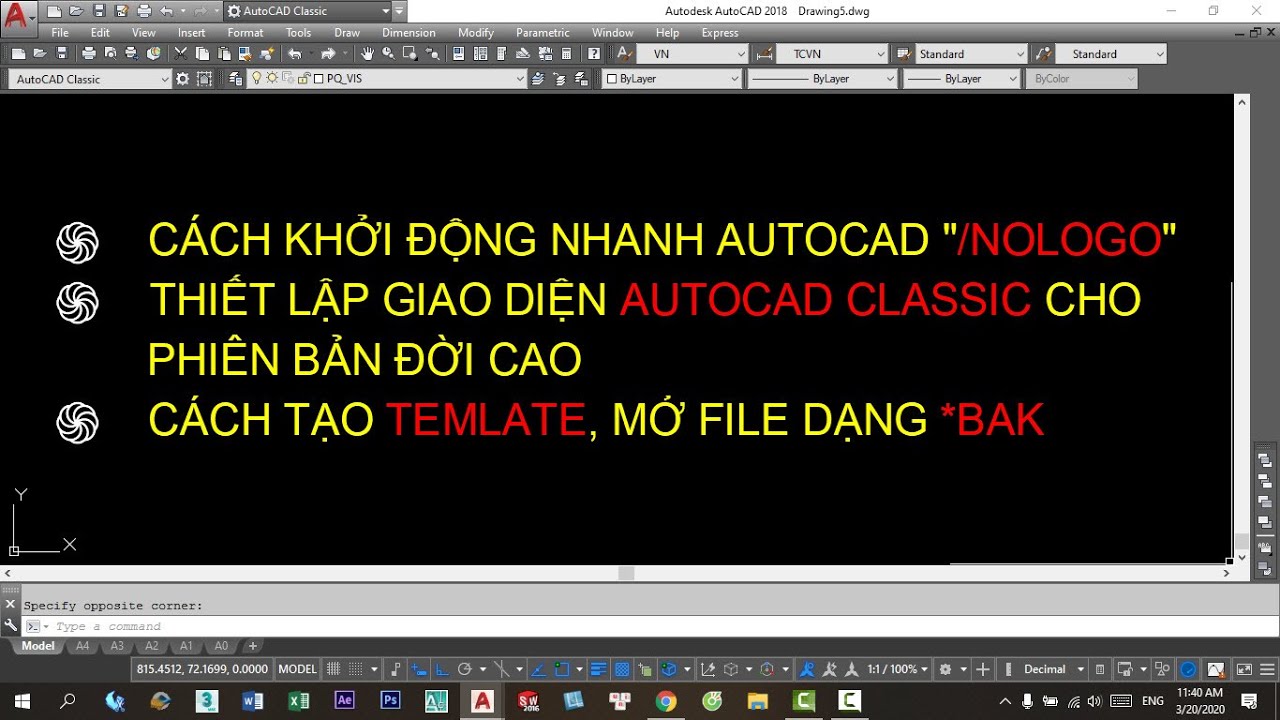Open the Help question mark icon
The width and height of the screenshot is (1280, 720).
pyautogui.click(x=593, y=53)
